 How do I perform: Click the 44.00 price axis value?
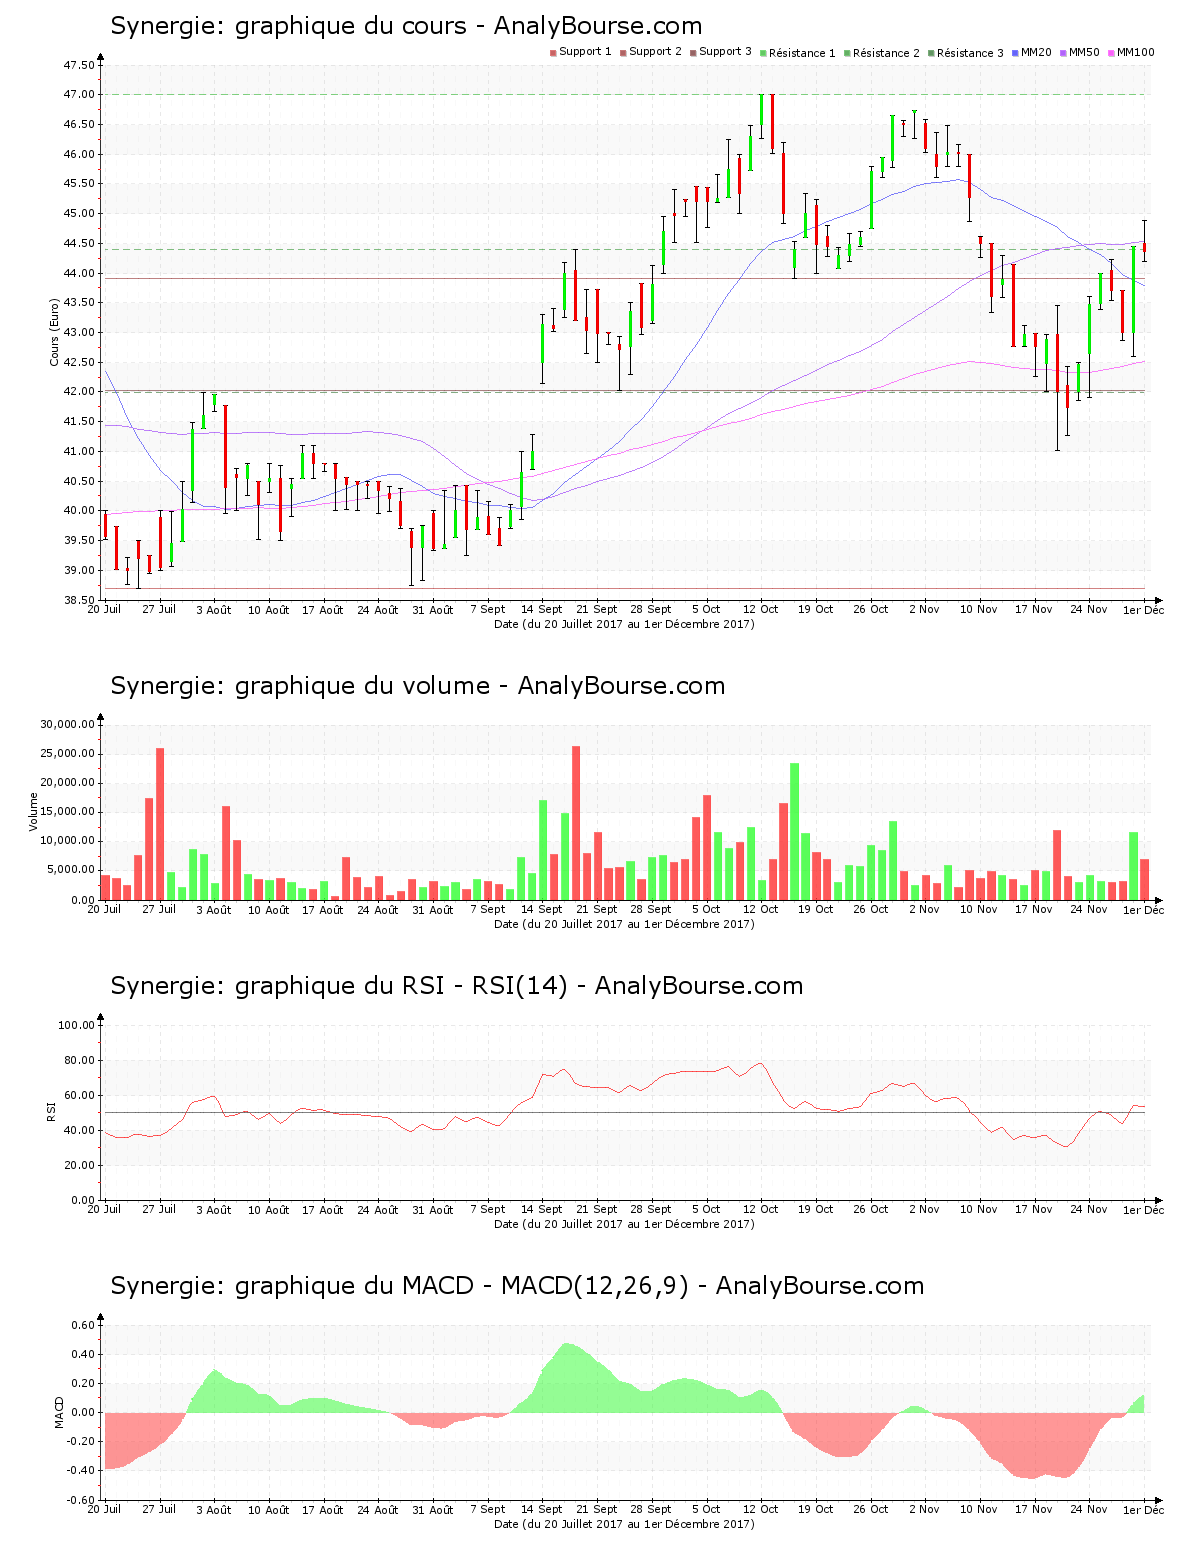(x=79, y=273)
